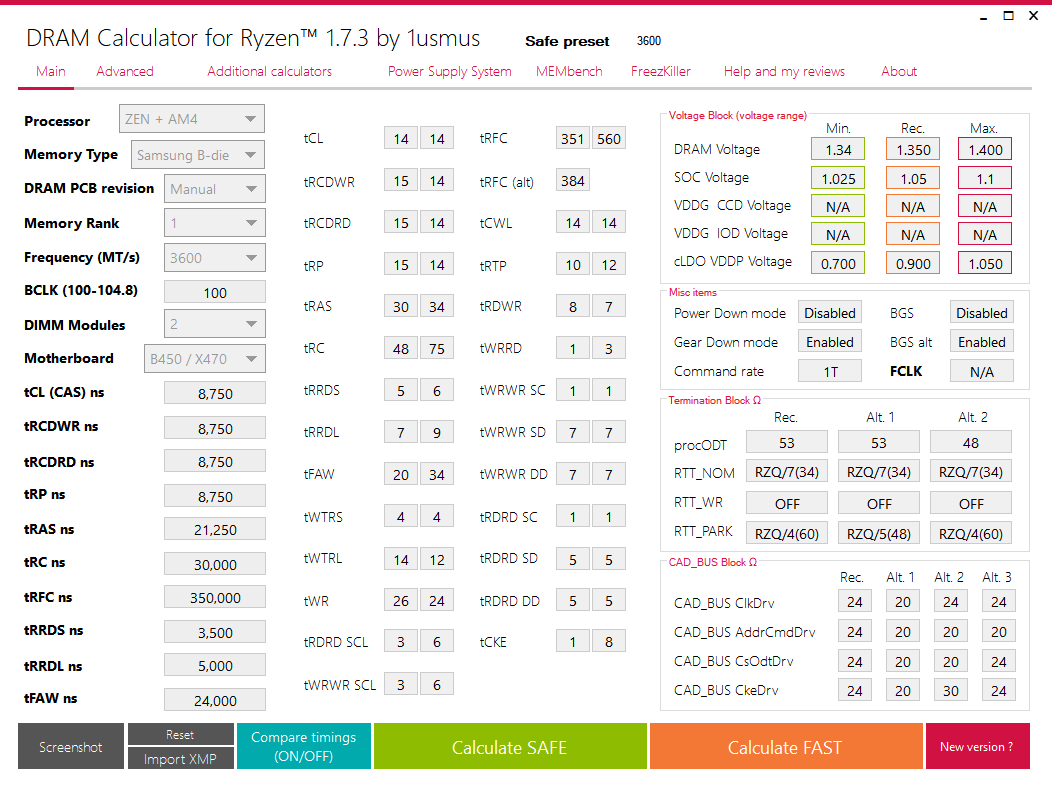1052x791 pixels.
Task: Click the tRC ns field showing 30,000
Action: [215, 564]
